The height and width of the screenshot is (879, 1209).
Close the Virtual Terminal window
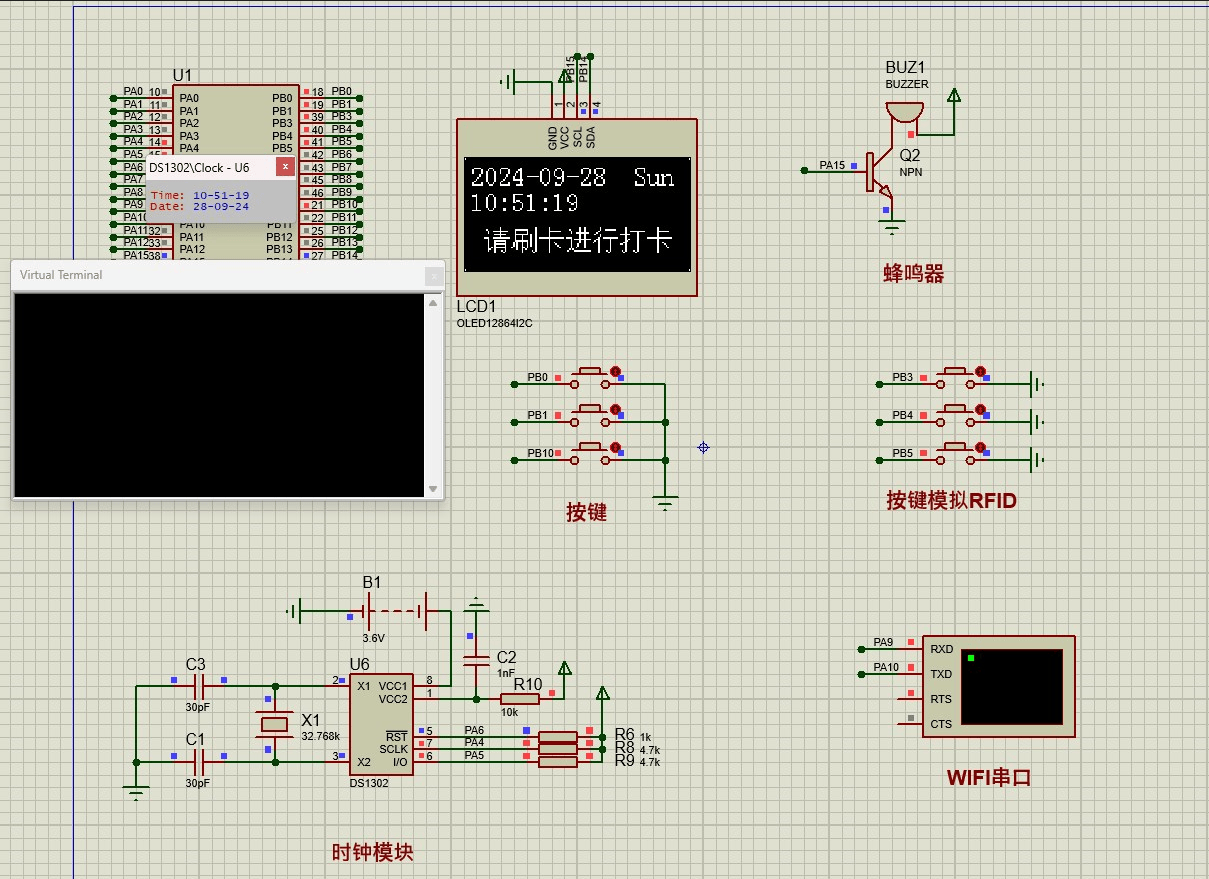[x=433, y=275]
